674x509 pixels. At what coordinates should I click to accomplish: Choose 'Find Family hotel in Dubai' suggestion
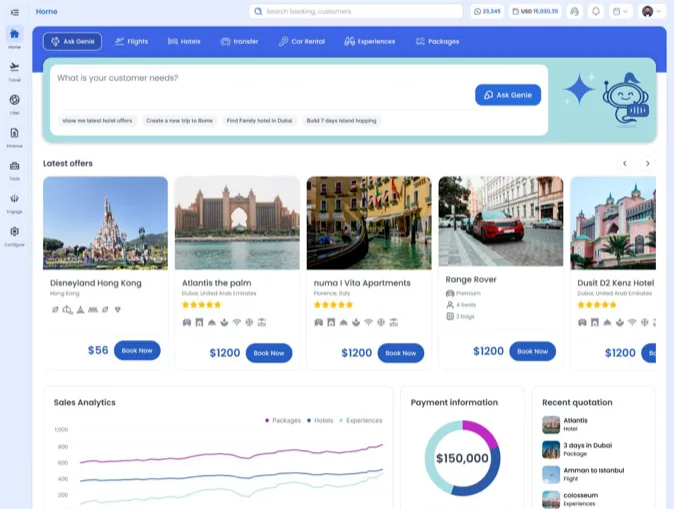259,121
